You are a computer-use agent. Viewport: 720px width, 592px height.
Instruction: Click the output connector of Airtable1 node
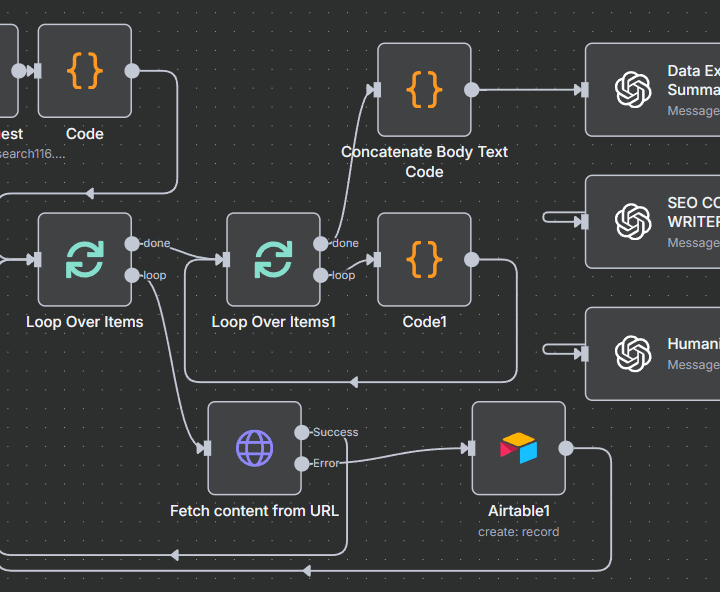tap(566, 448)
